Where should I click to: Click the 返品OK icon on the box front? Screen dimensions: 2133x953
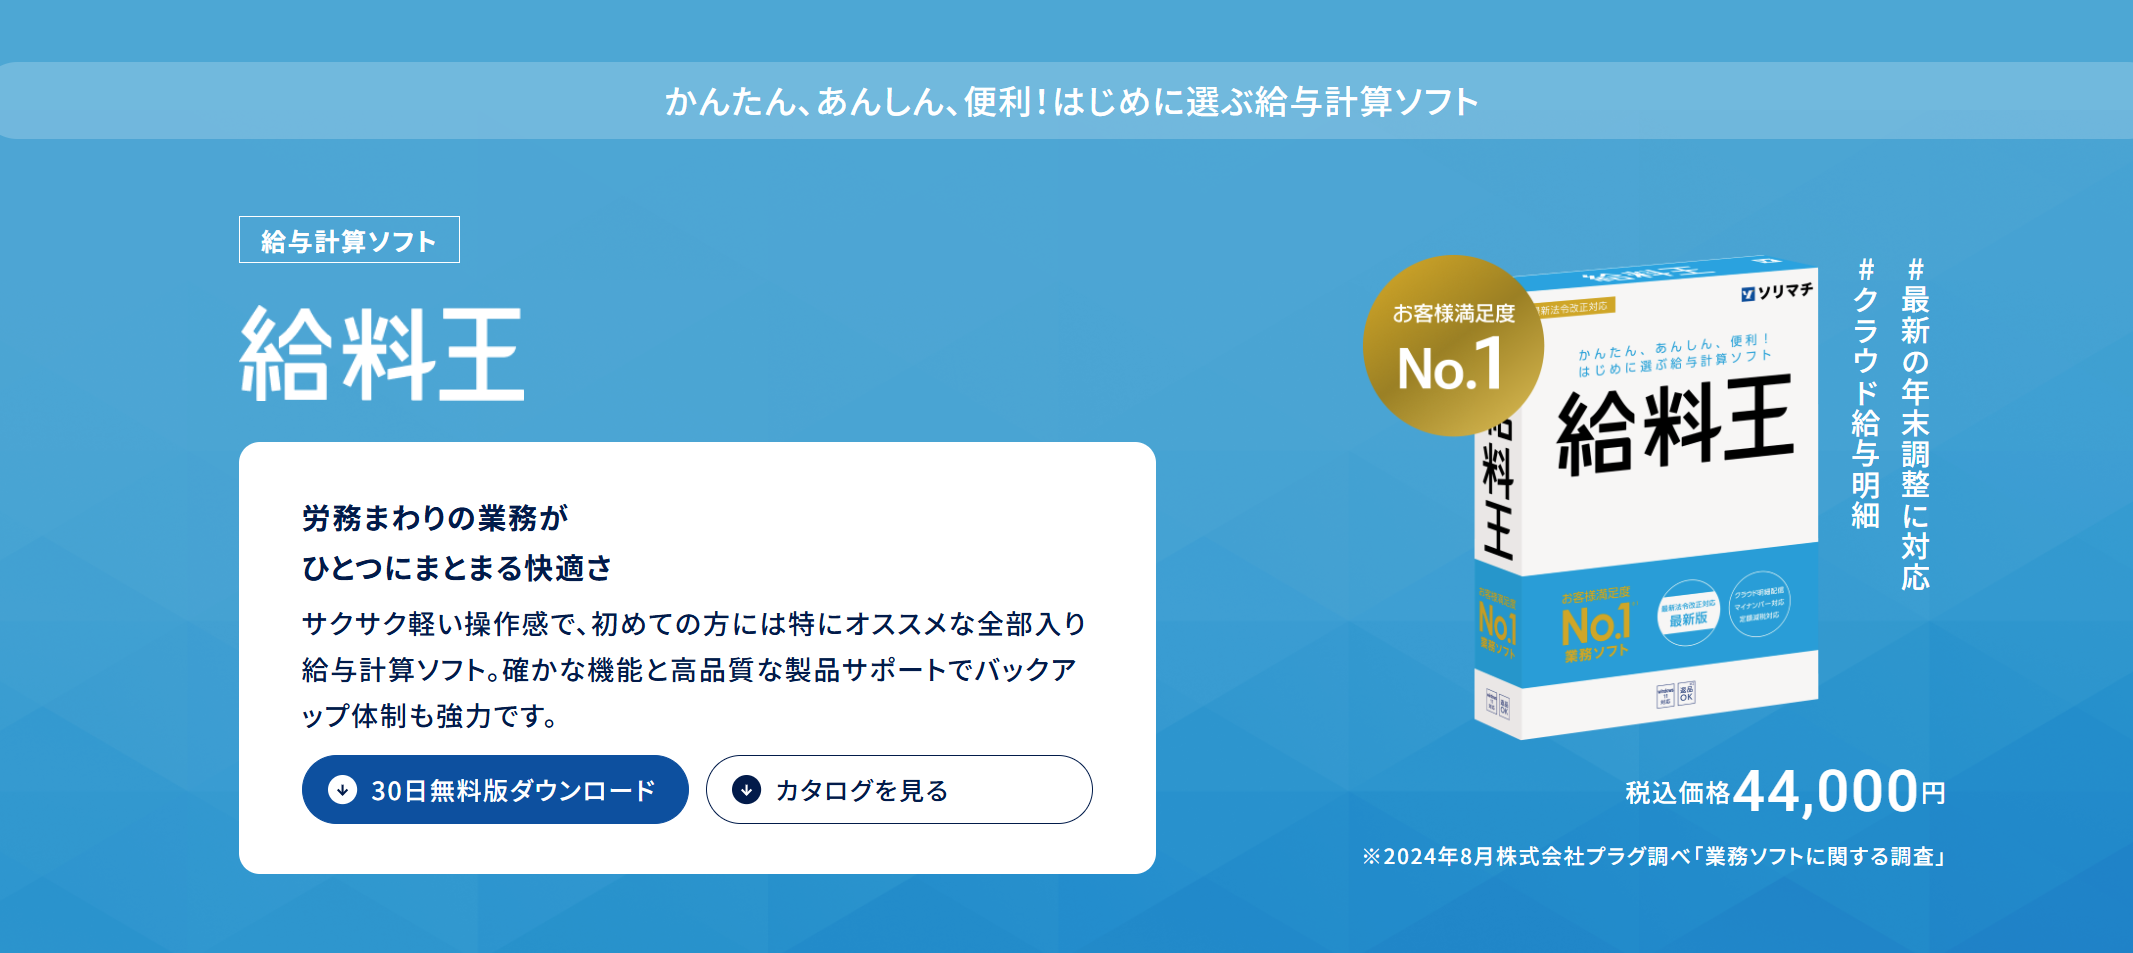[1687, 693]
